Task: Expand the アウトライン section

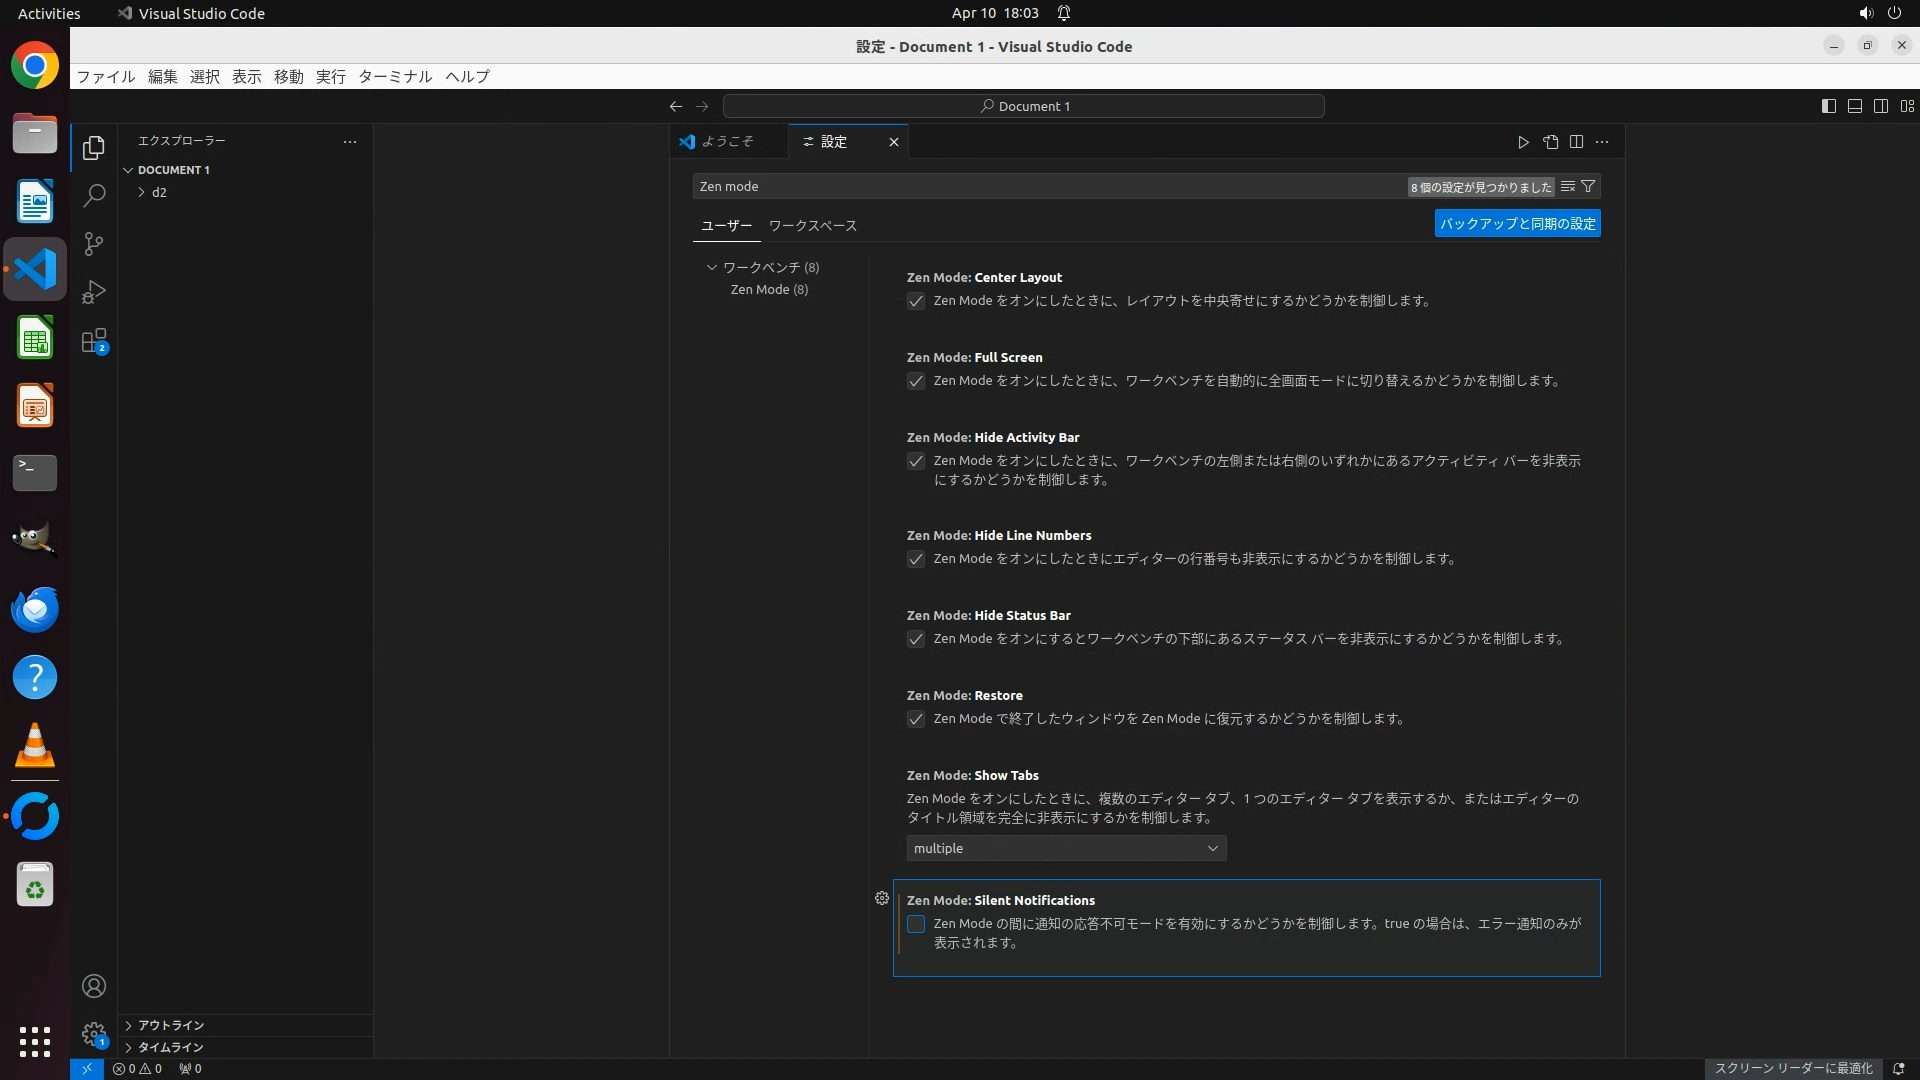Action: click(x=171, y=1025)
